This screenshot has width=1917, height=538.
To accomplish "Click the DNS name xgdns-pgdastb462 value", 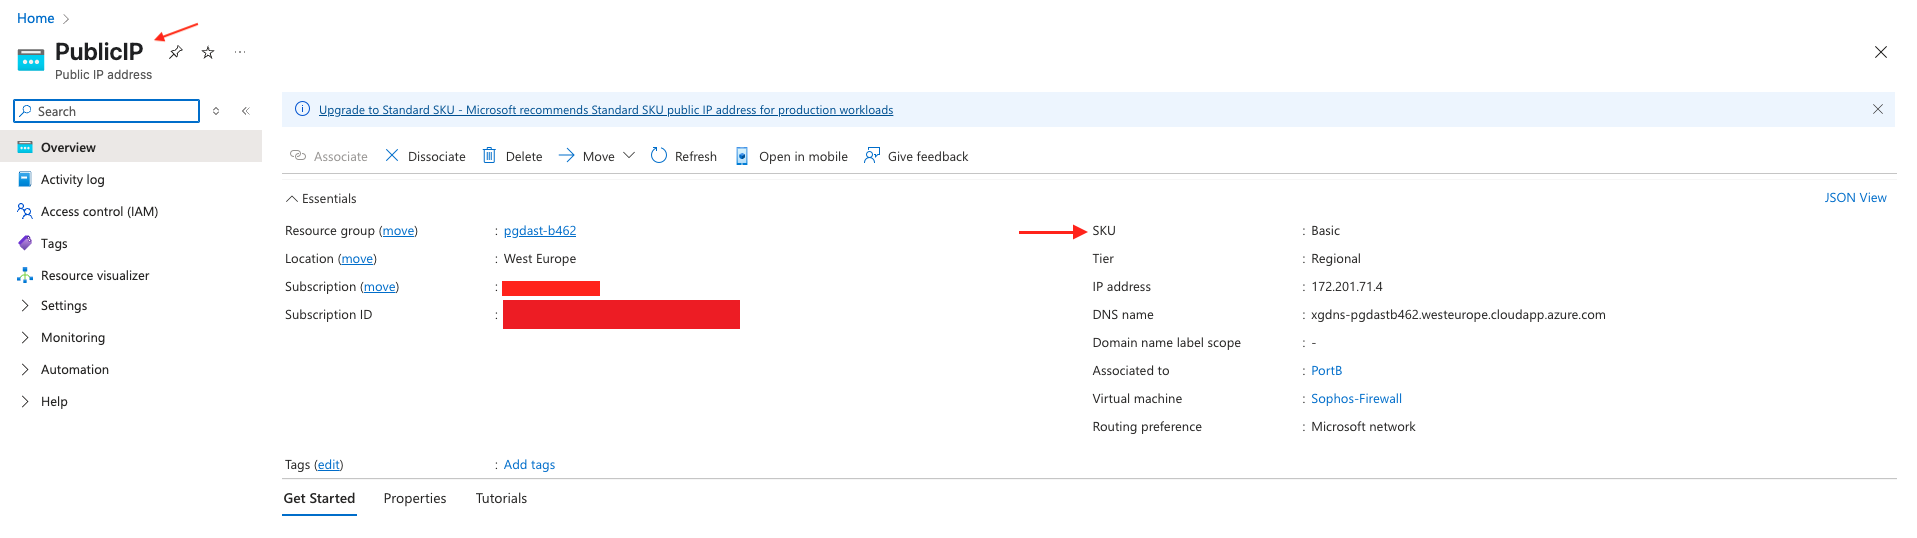I will point(1458,314).
